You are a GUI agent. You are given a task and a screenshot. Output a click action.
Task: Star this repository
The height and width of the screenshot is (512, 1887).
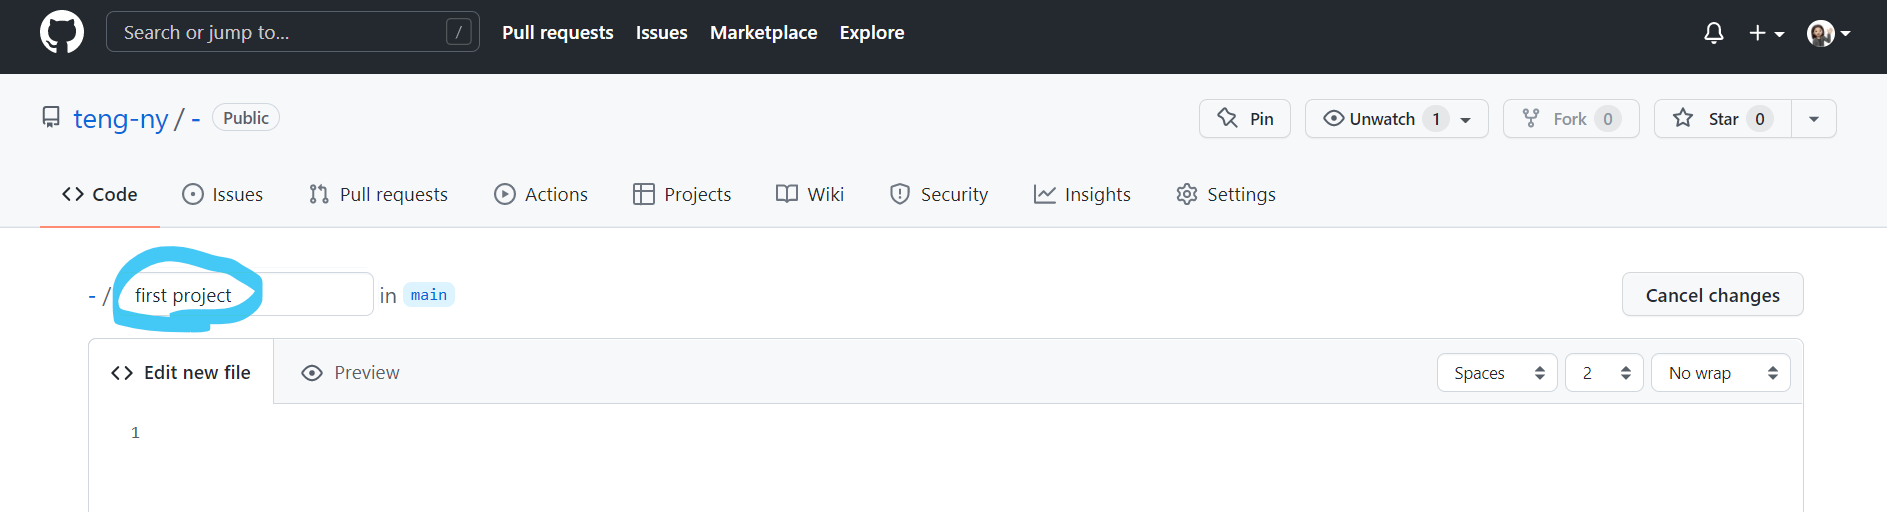[1722, 119]
